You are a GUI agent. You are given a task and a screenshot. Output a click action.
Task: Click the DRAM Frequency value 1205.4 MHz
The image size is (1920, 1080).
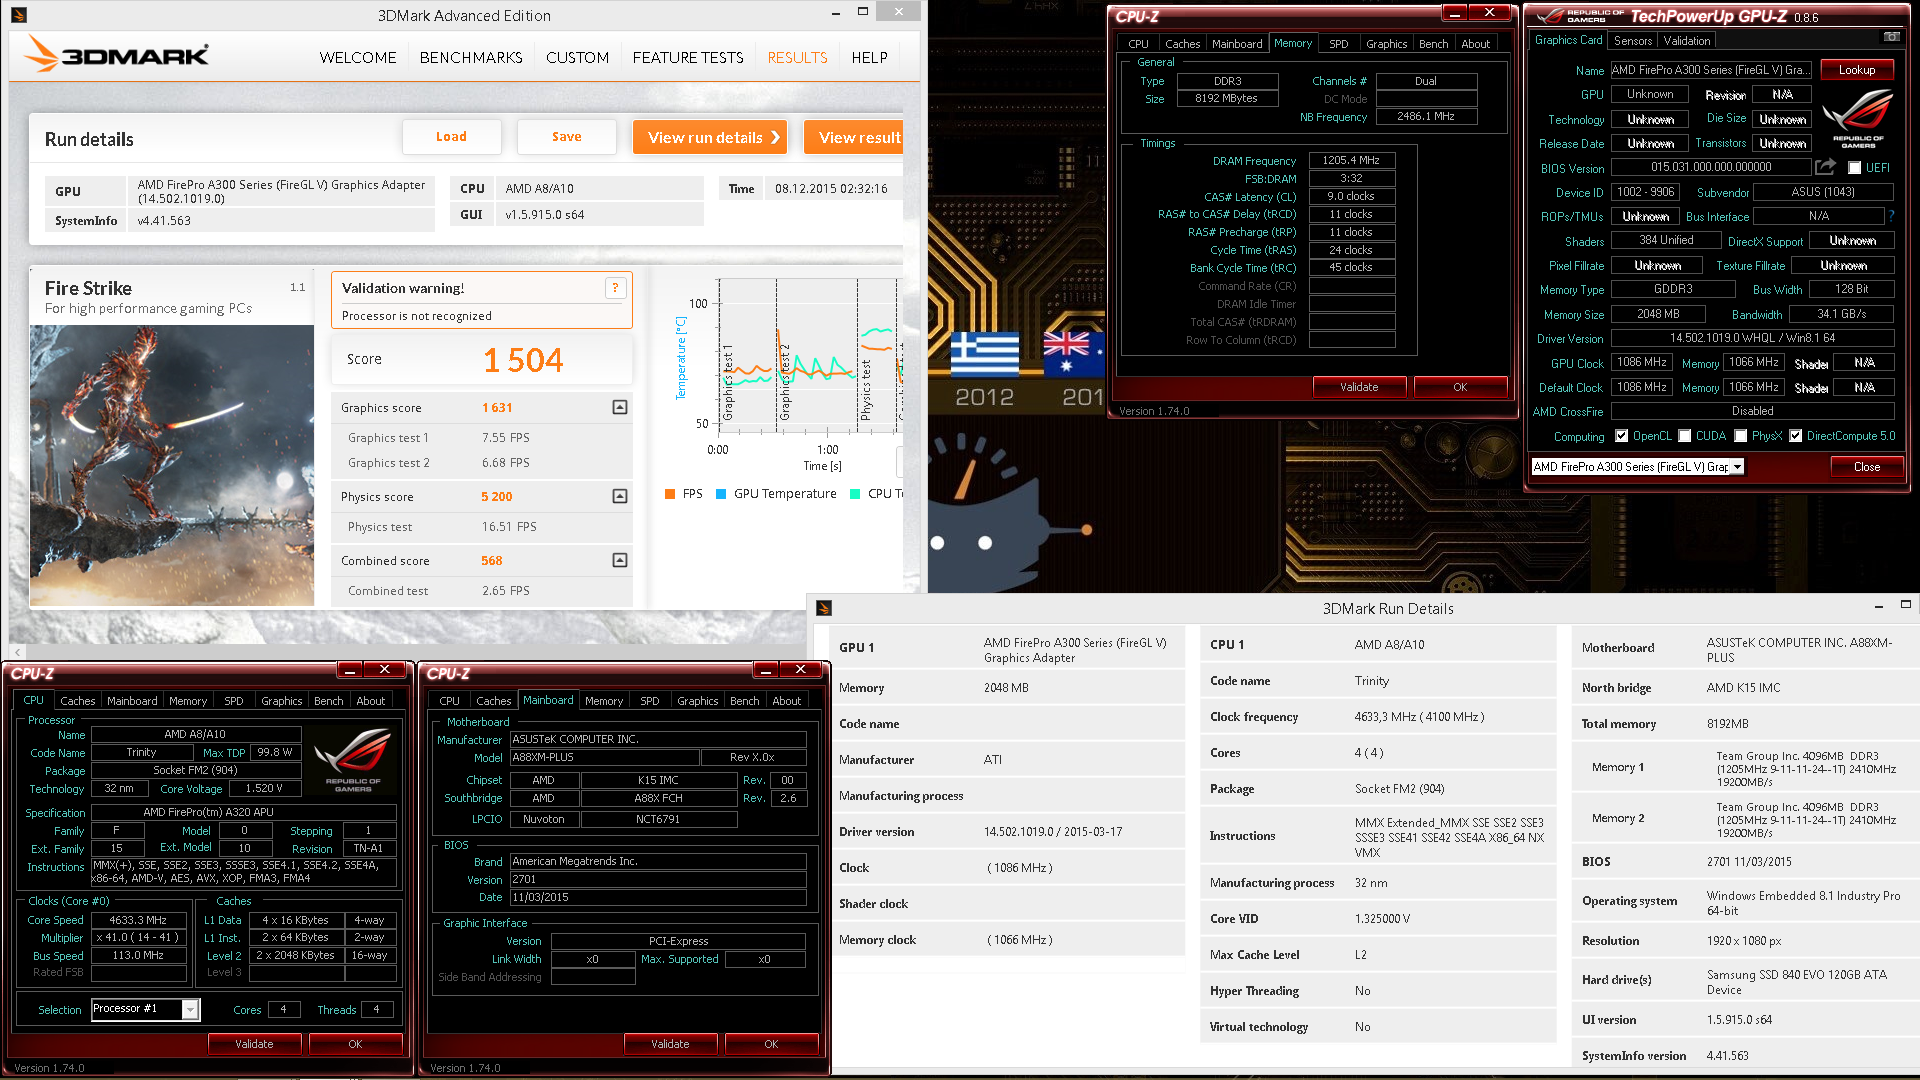click(x=1351, y=160)
